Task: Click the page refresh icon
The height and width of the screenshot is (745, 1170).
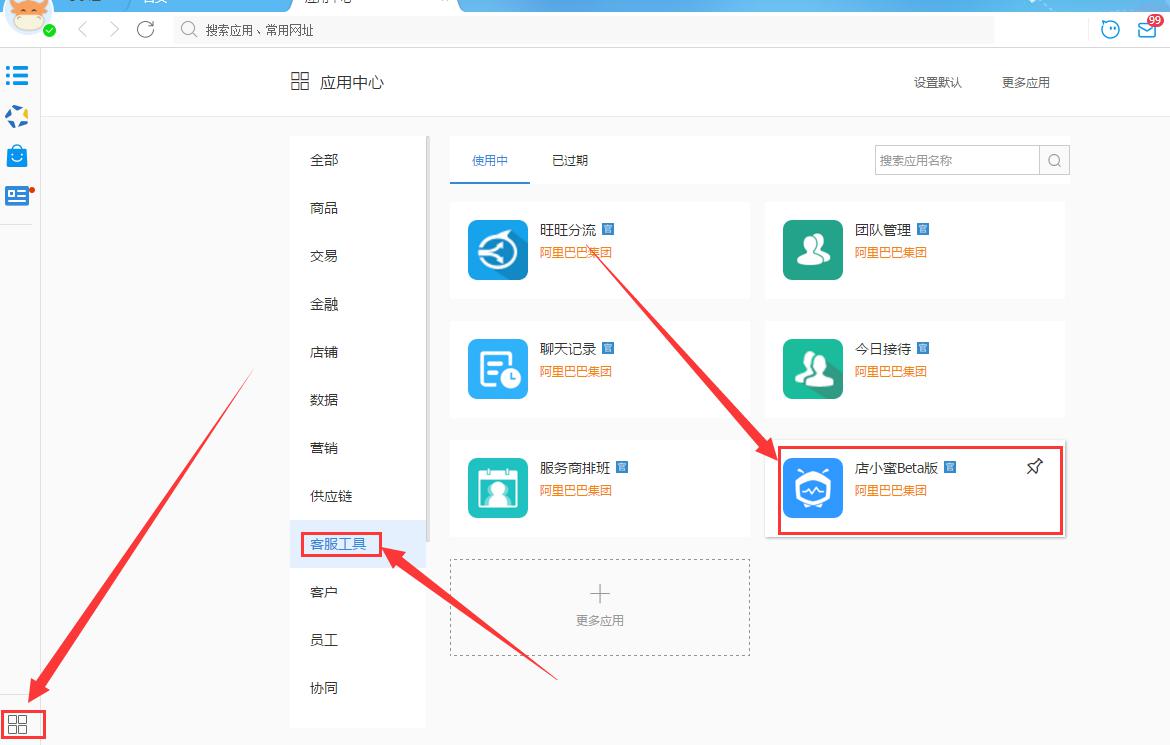Action: click(145, 30)
